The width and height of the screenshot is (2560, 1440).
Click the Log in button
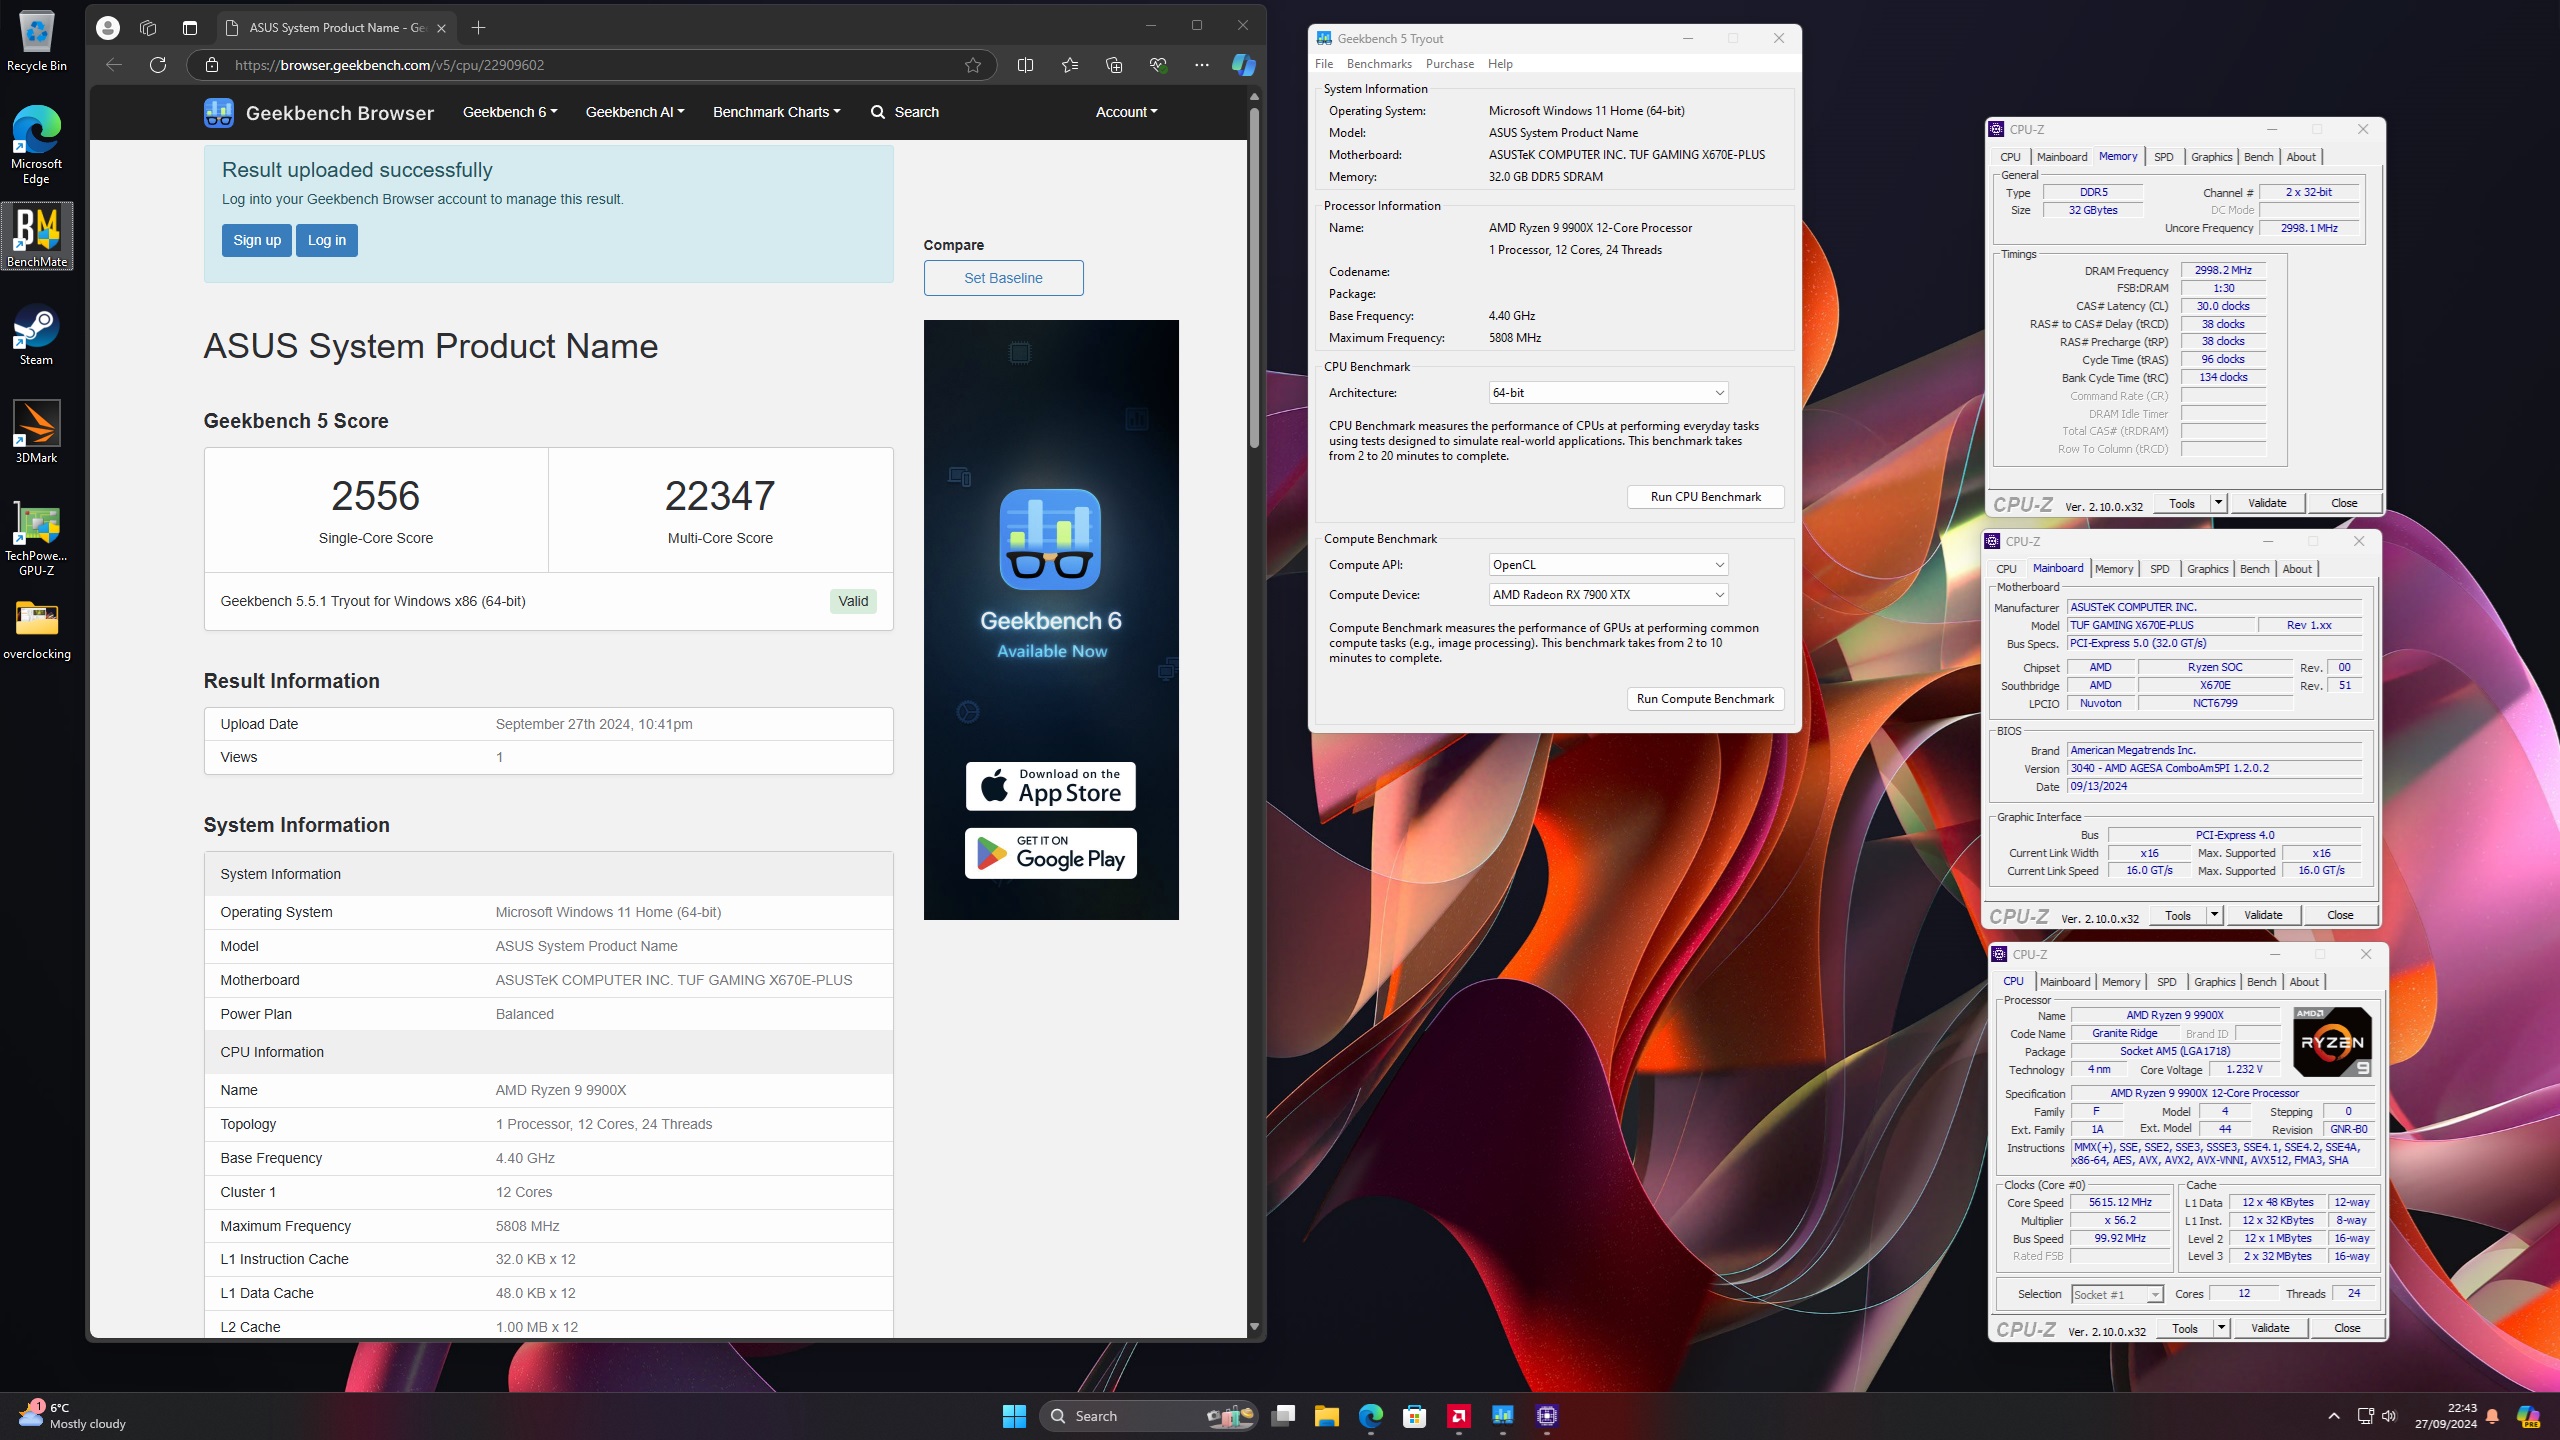(327, 240)
